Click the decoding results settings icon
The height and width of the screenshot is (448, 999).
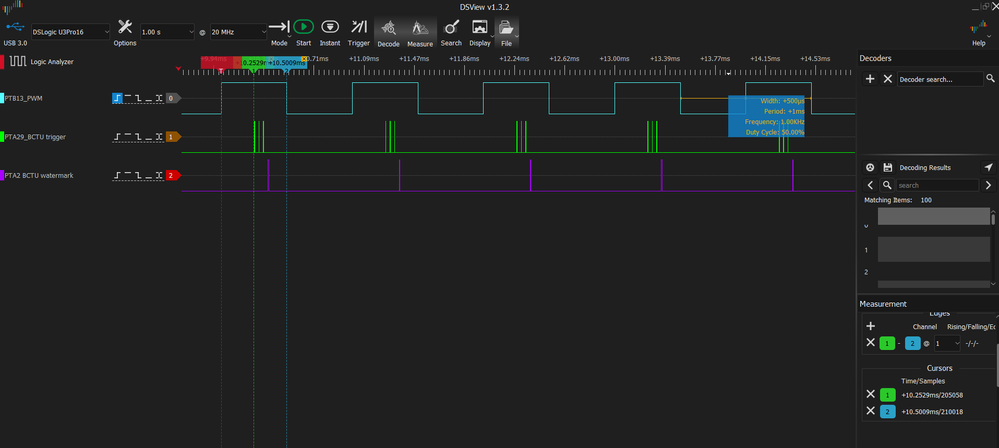pos(870,168)
